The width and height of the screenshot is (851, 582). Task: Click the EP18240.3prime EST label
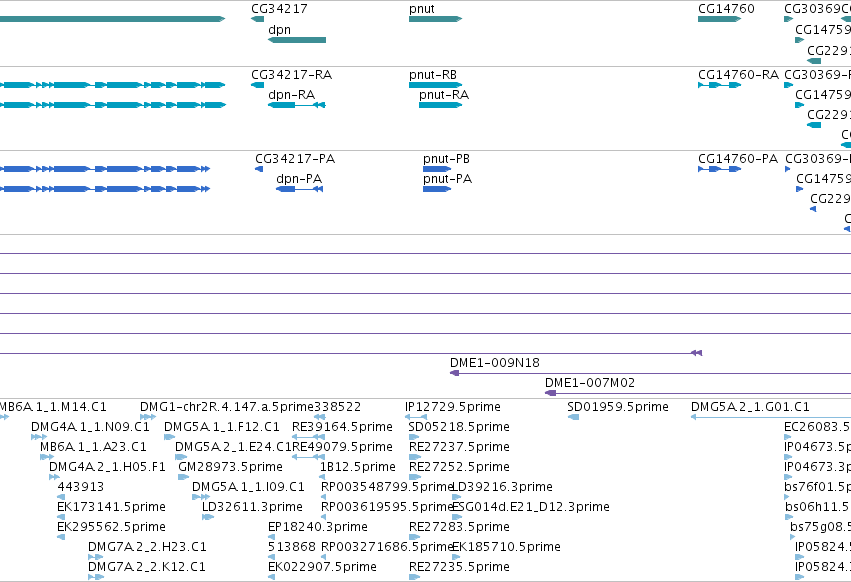click(x=317, y=527)
